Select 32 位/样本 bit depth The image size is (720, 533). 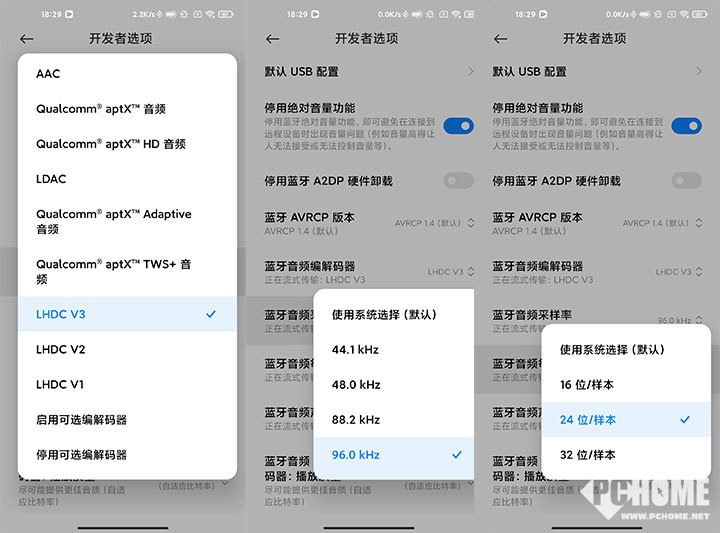626,454
